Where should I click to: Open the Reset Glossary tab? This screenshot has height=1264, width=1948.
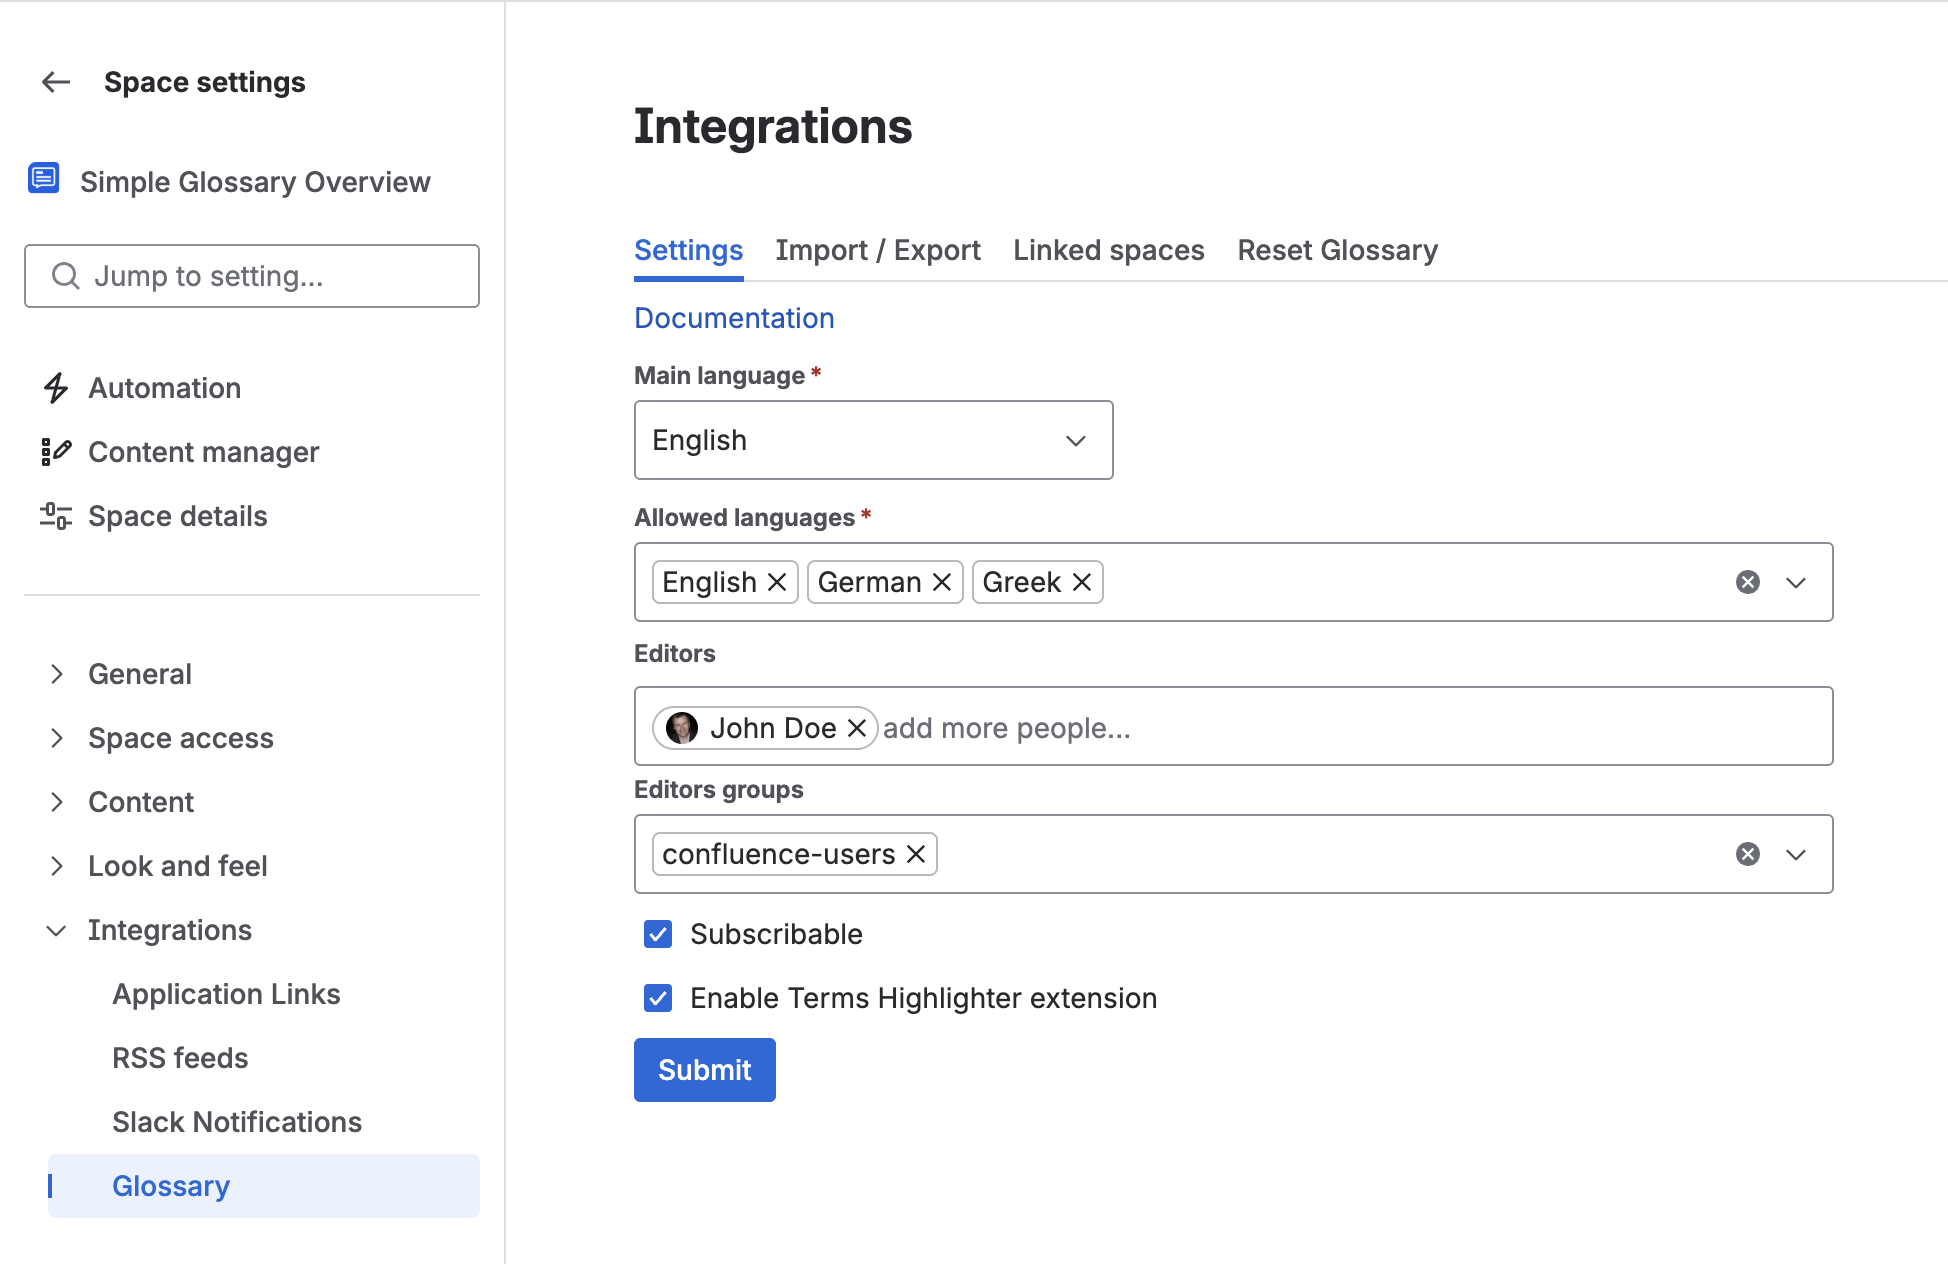(1337, 250)
